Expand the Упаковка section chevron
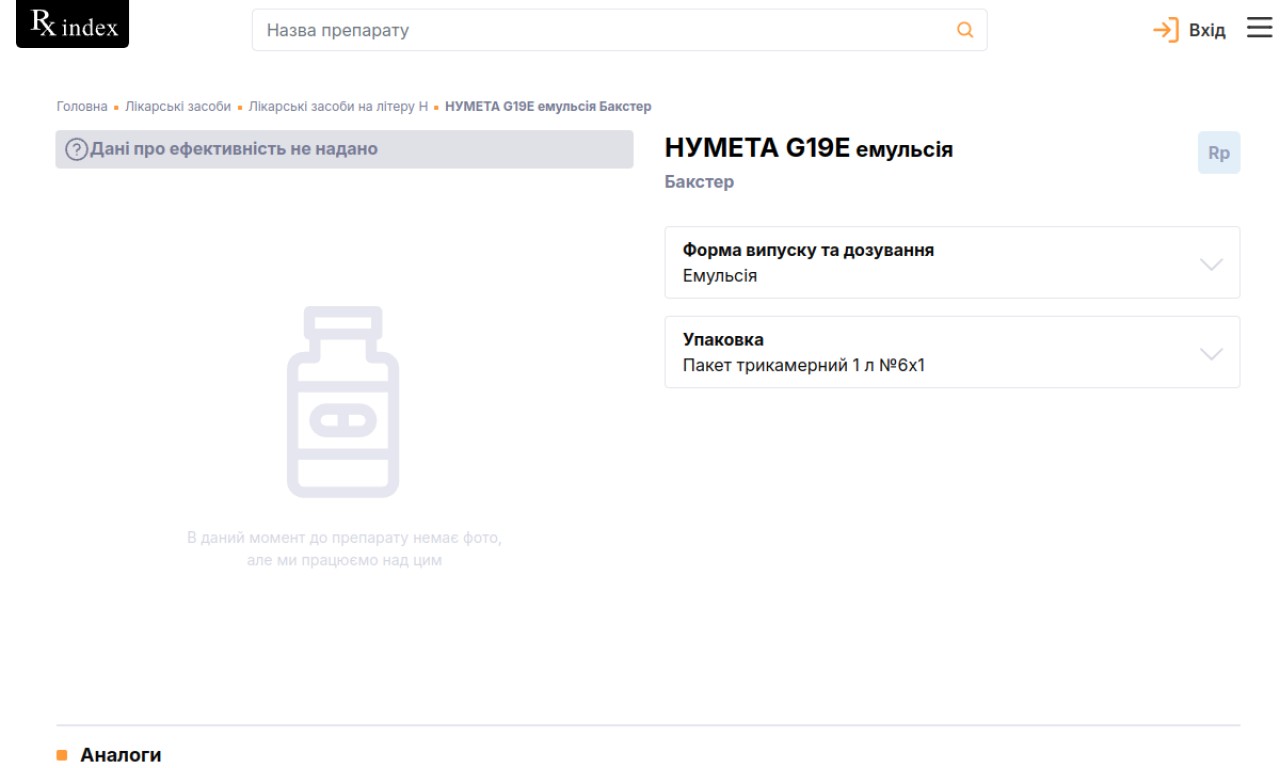 click(x=1211, y=353)
